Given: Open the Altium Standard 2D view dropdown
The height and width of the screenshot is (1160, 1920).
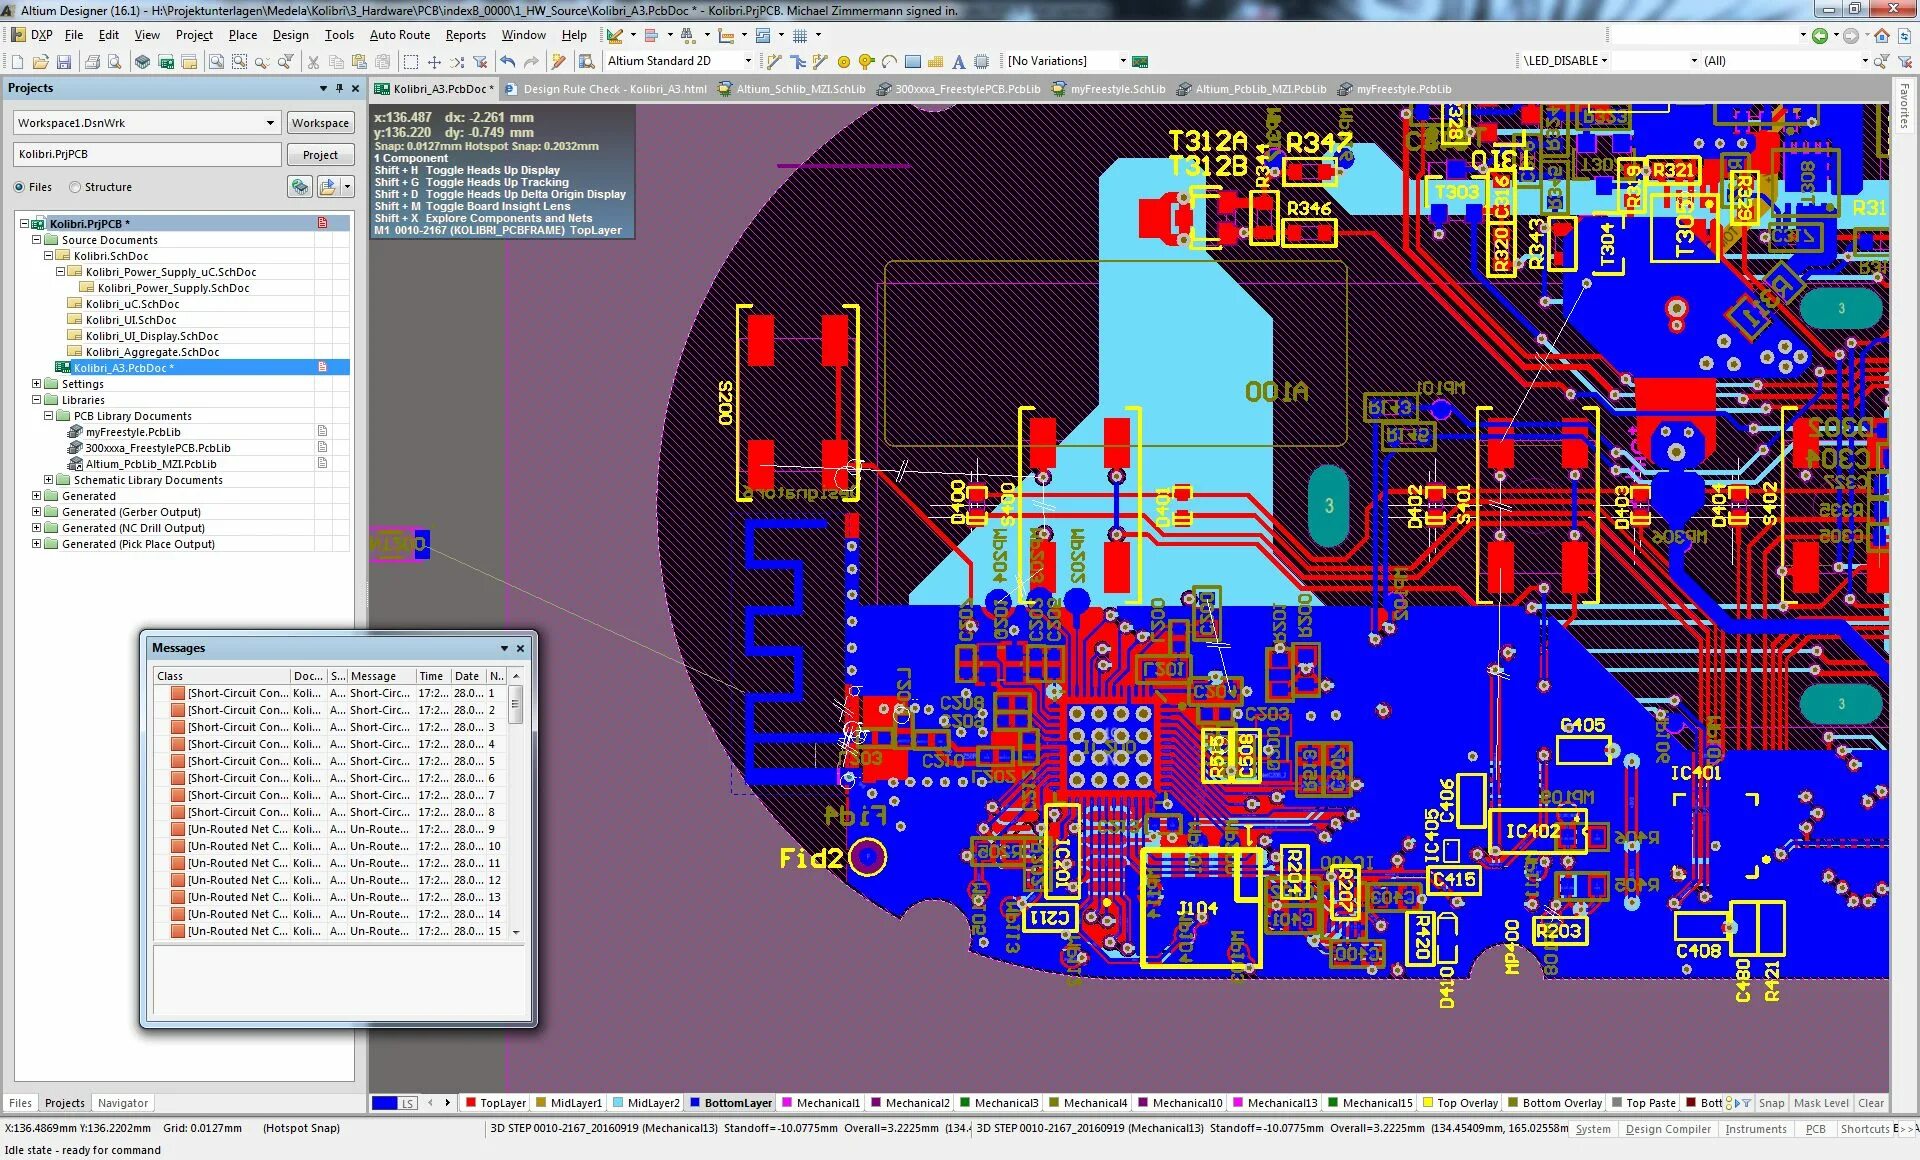Looking at the screenshot, I should coord(747,61).
